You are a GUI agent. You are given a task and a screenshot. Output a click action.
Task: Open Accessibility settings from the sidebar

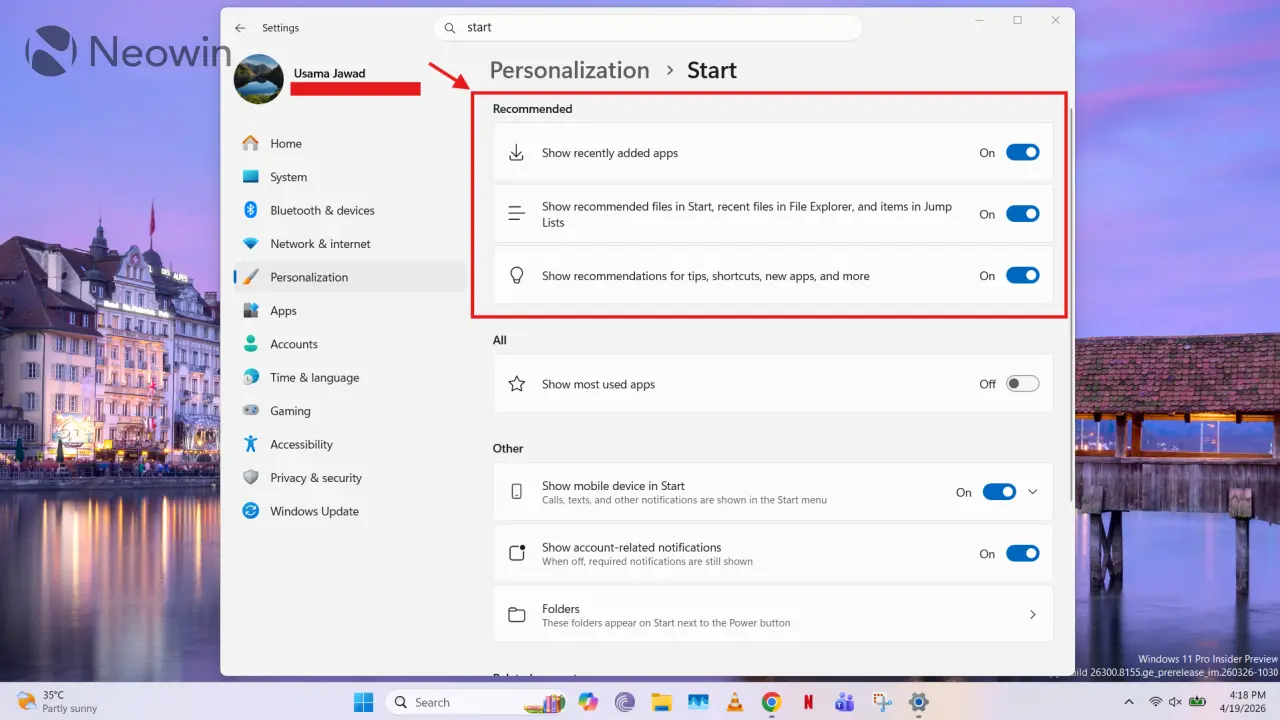303,444
